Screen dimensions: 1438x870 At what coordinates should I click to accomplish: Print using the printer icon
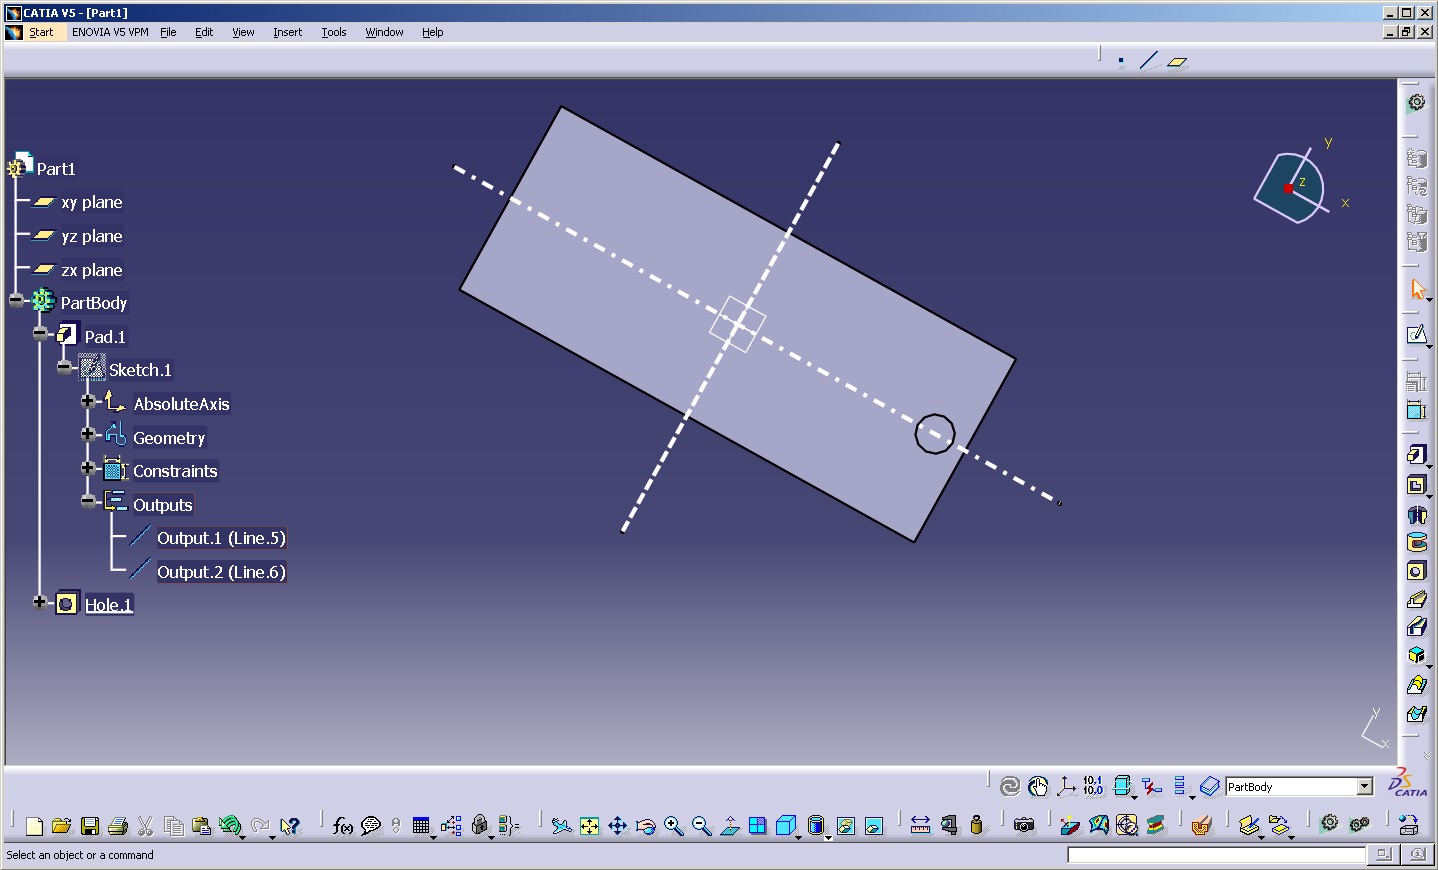tap(117, 826)
